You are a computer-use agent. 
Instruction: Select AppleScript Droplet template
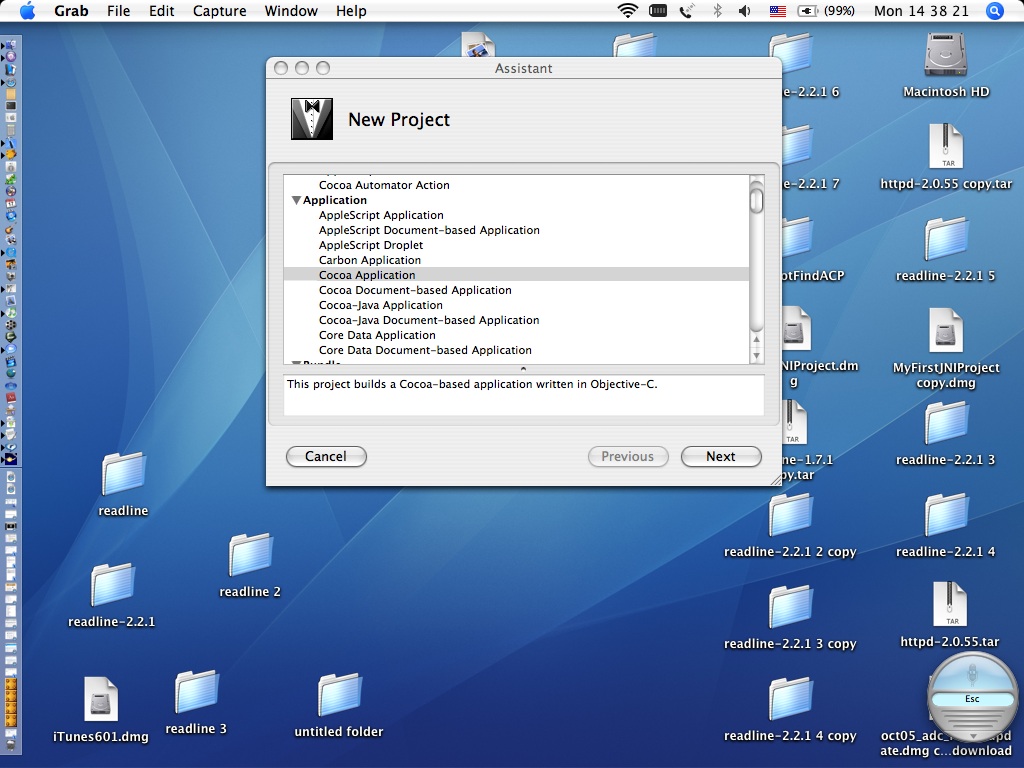[x=371, y=246]
